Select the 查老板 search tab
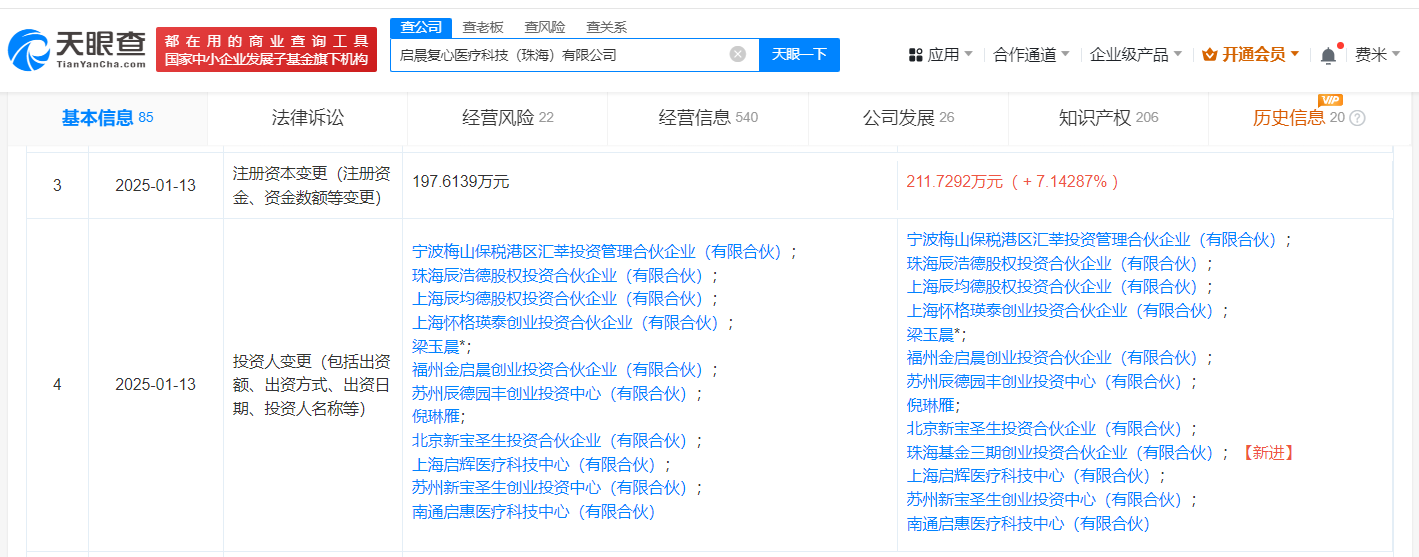The image size is (1419, 557). [x=483, y=27]
